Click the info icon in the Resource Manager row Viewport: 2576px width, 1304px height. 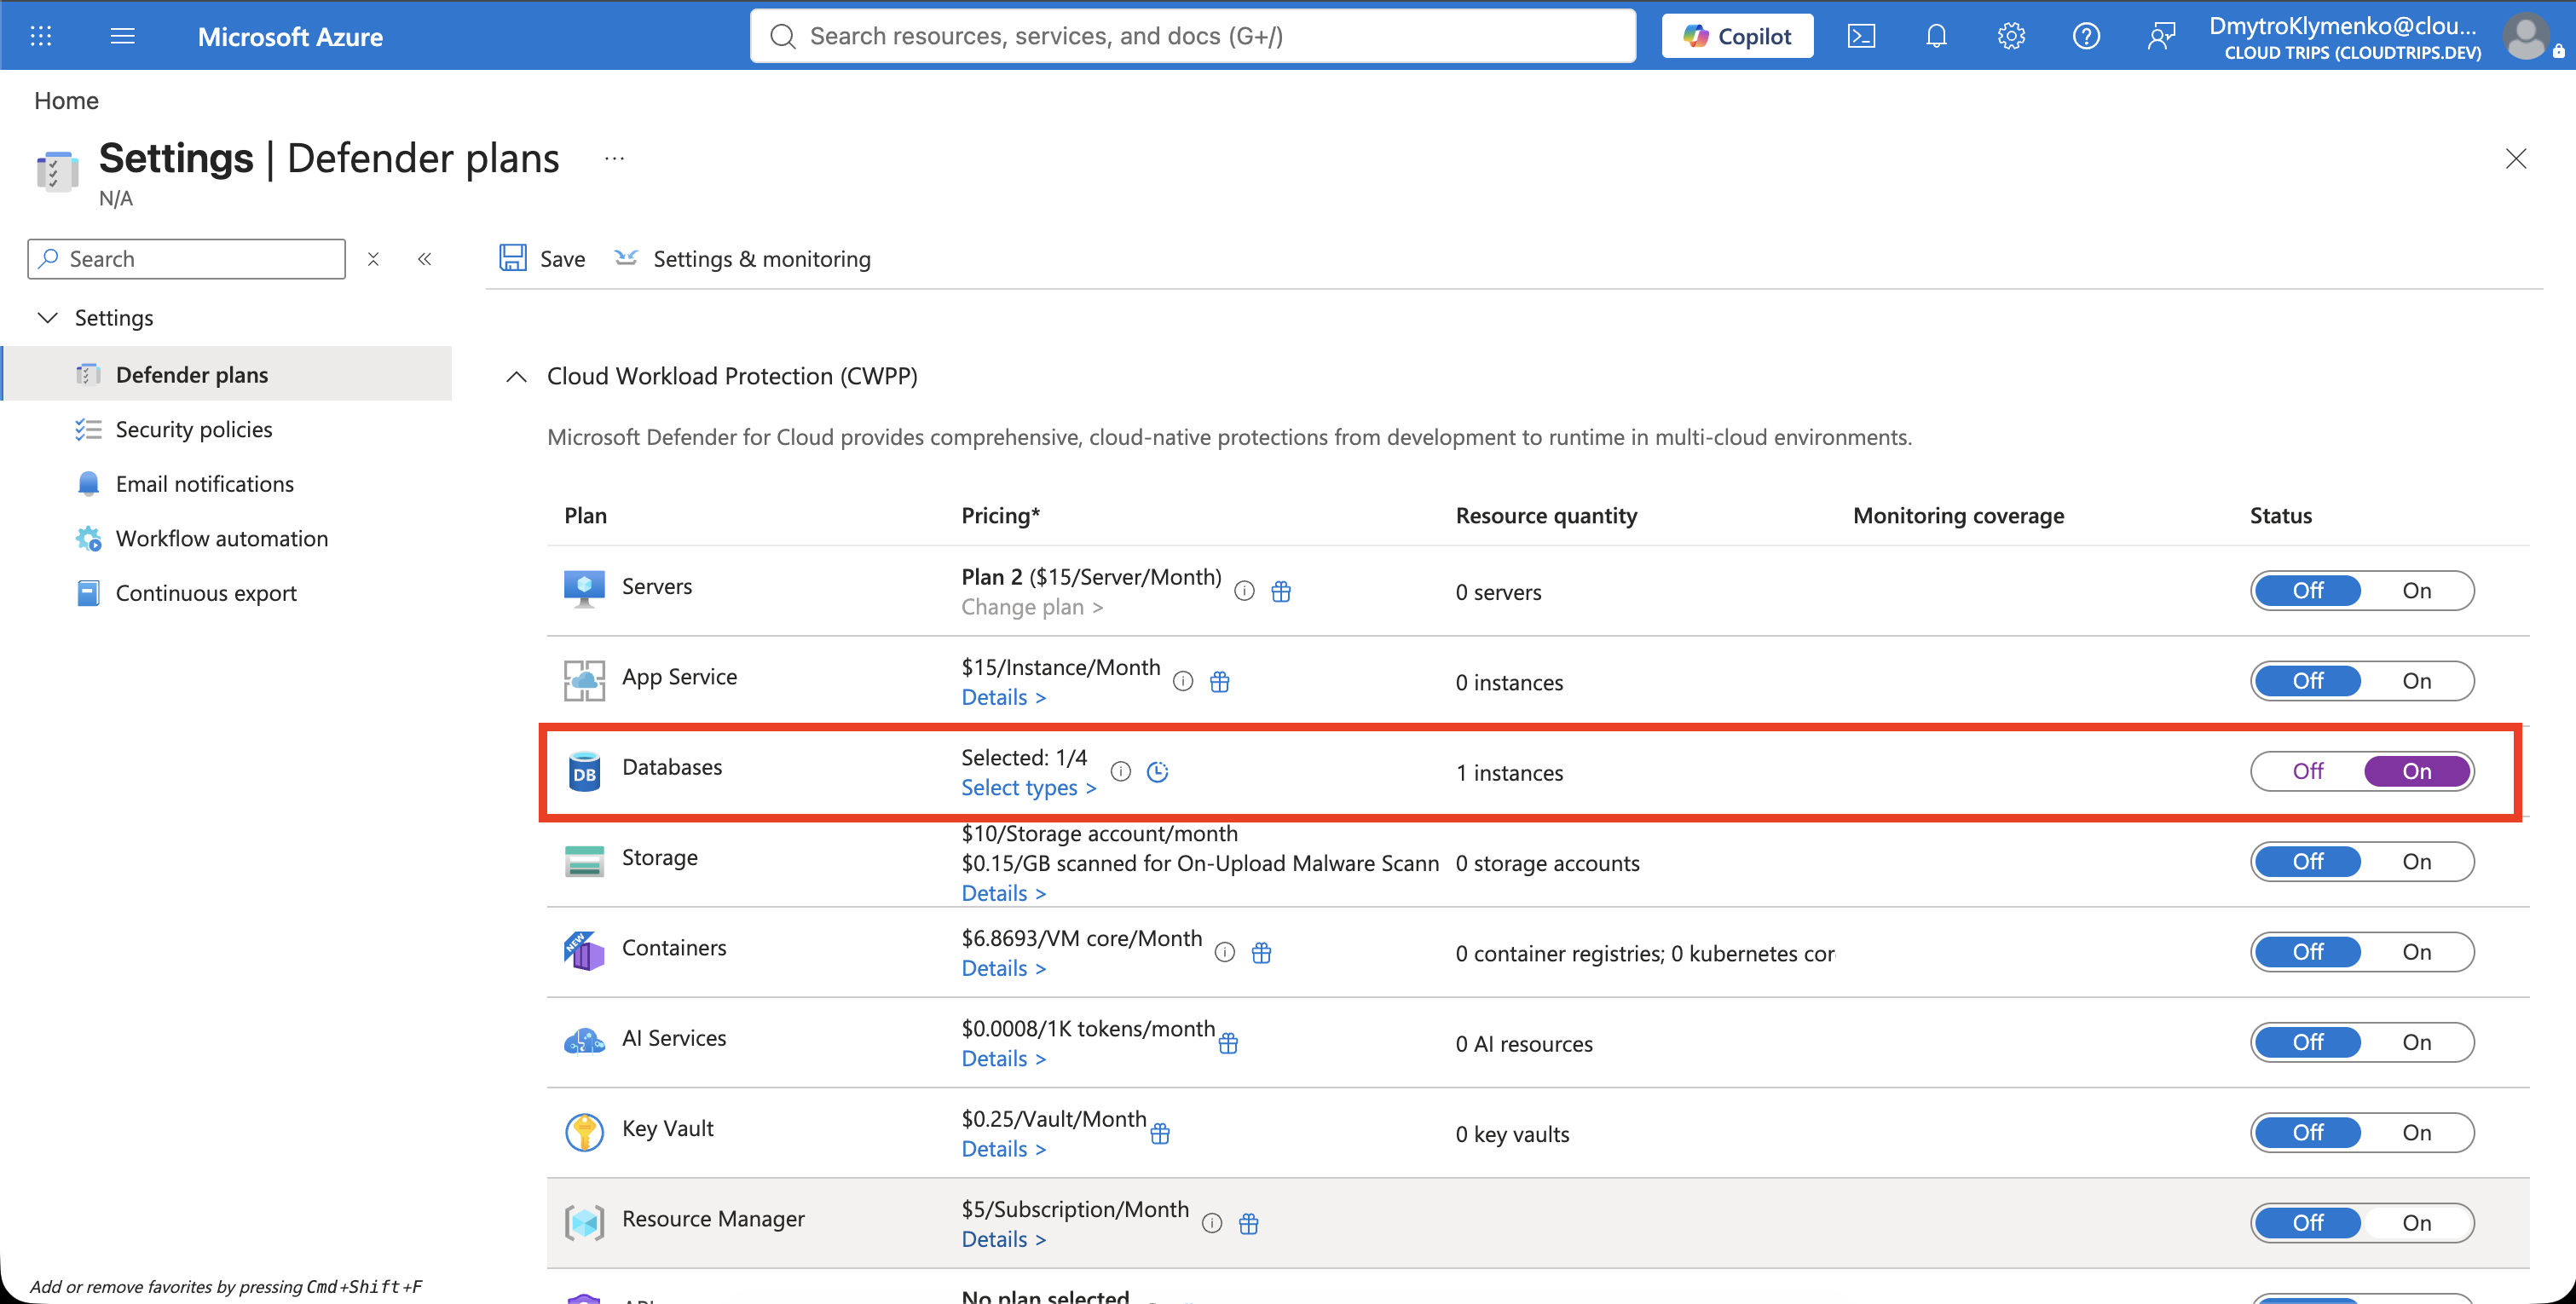tap(1212, 1223)
